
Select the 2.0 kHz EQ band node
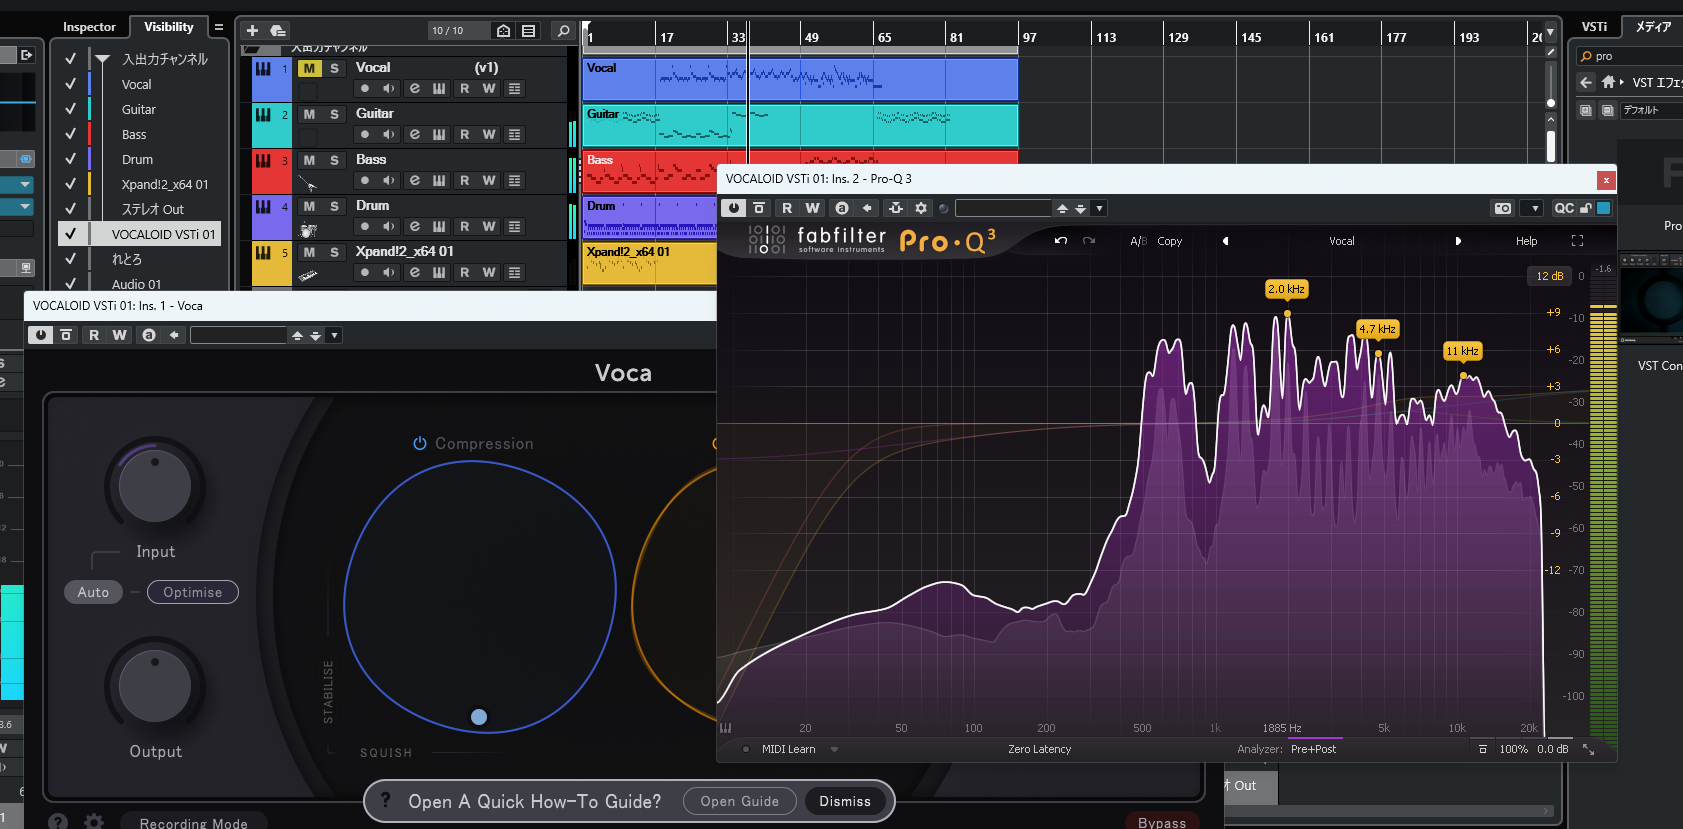click(x=1287, y=314)
